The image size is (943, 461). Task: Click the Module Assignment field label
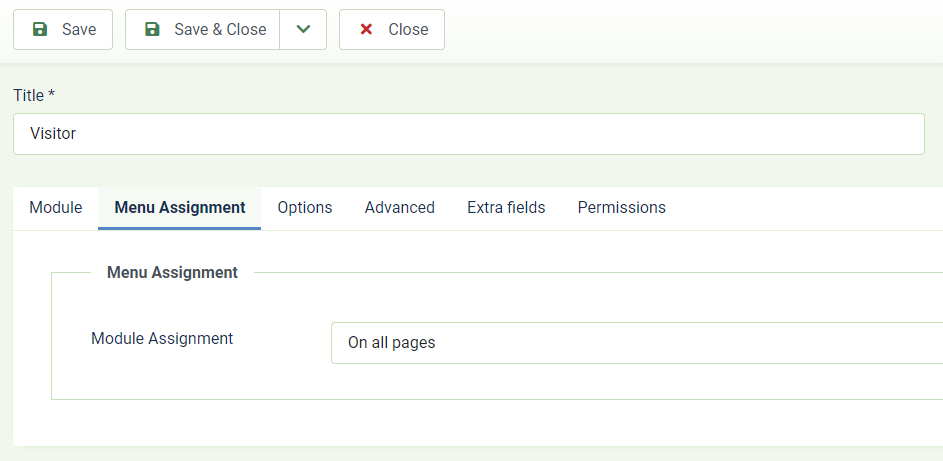(x=162, y=338)
